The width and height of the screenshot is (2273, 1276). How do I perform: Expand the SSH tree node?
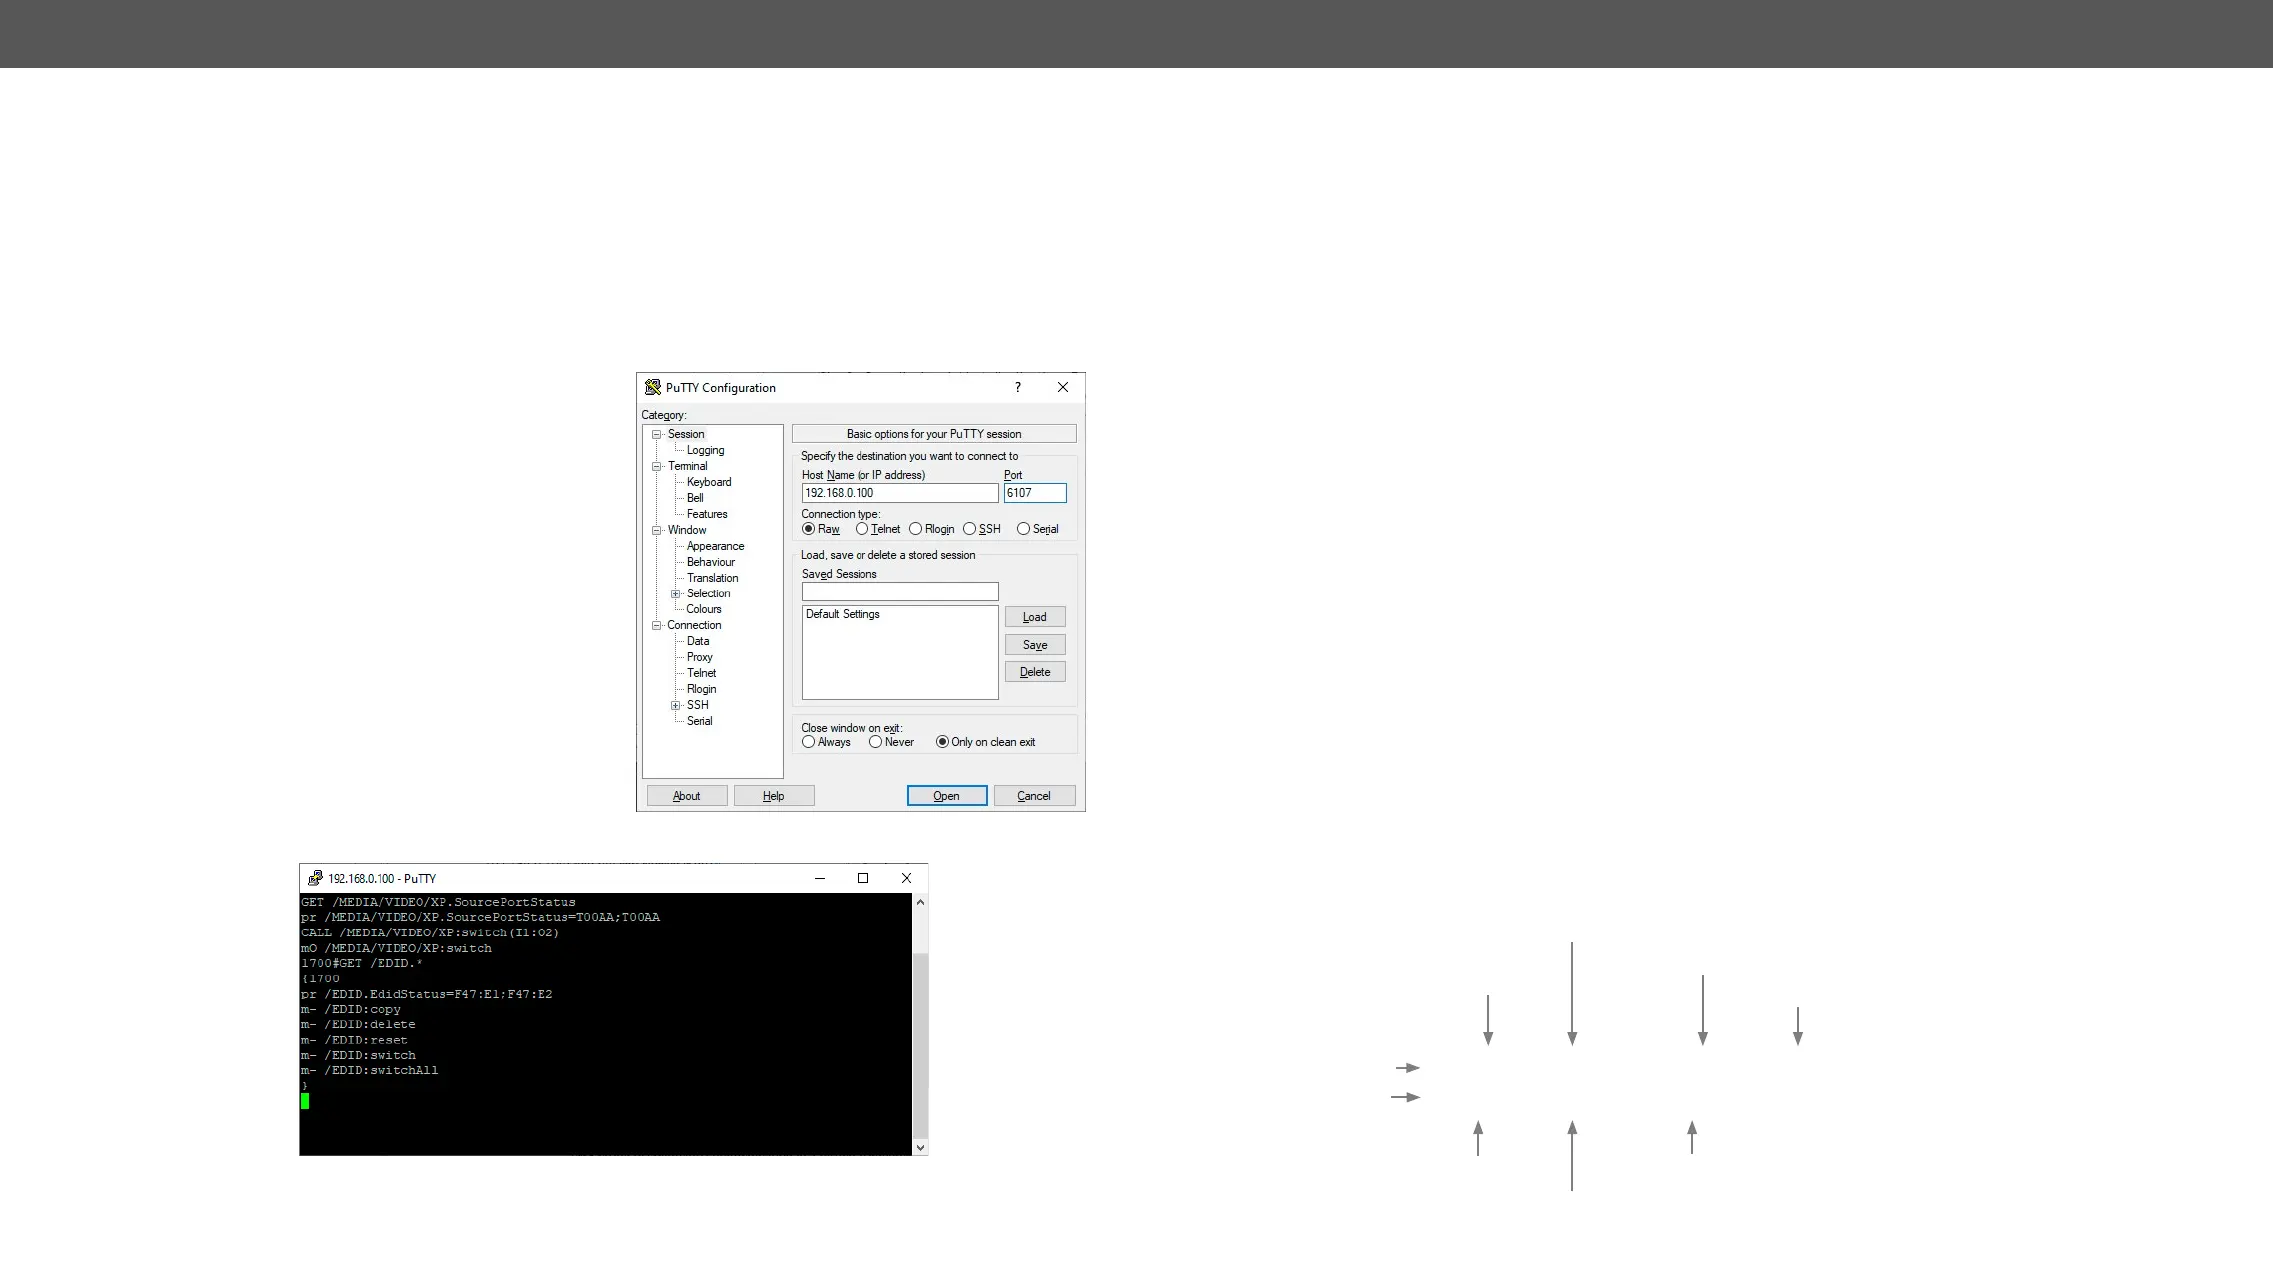point(676,705)
